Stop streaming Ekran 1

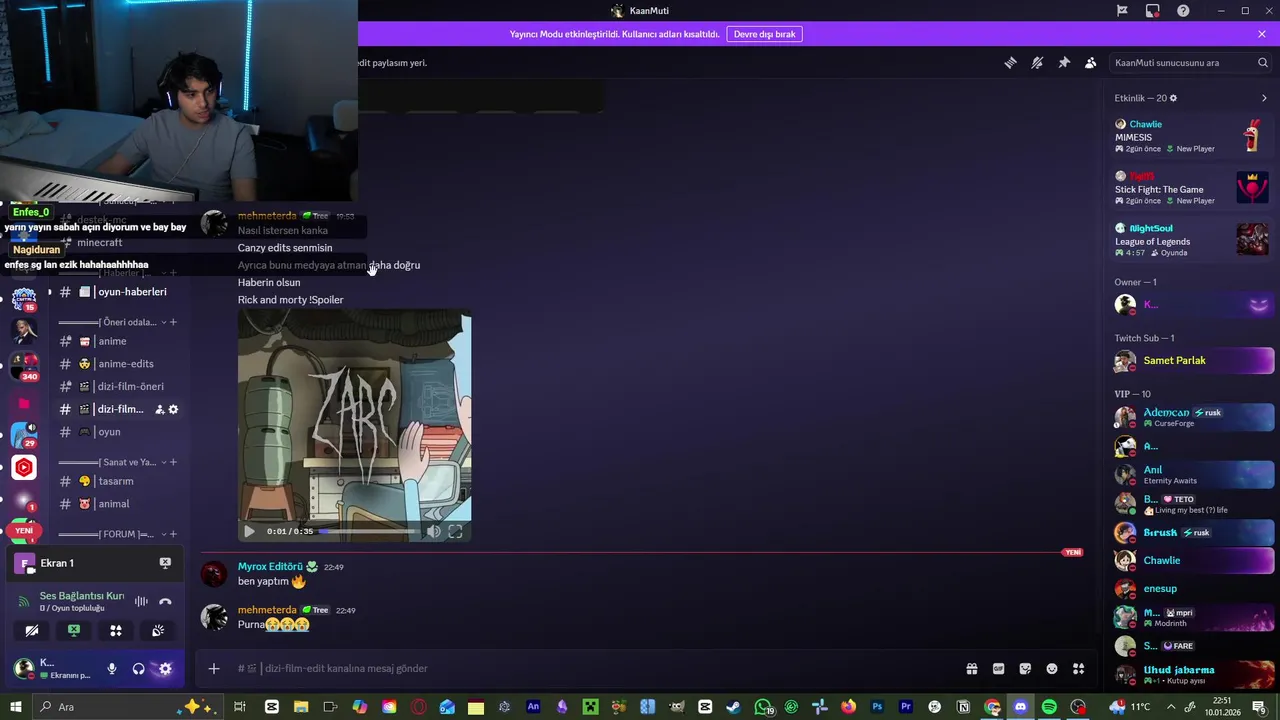(x=165, y=563)
